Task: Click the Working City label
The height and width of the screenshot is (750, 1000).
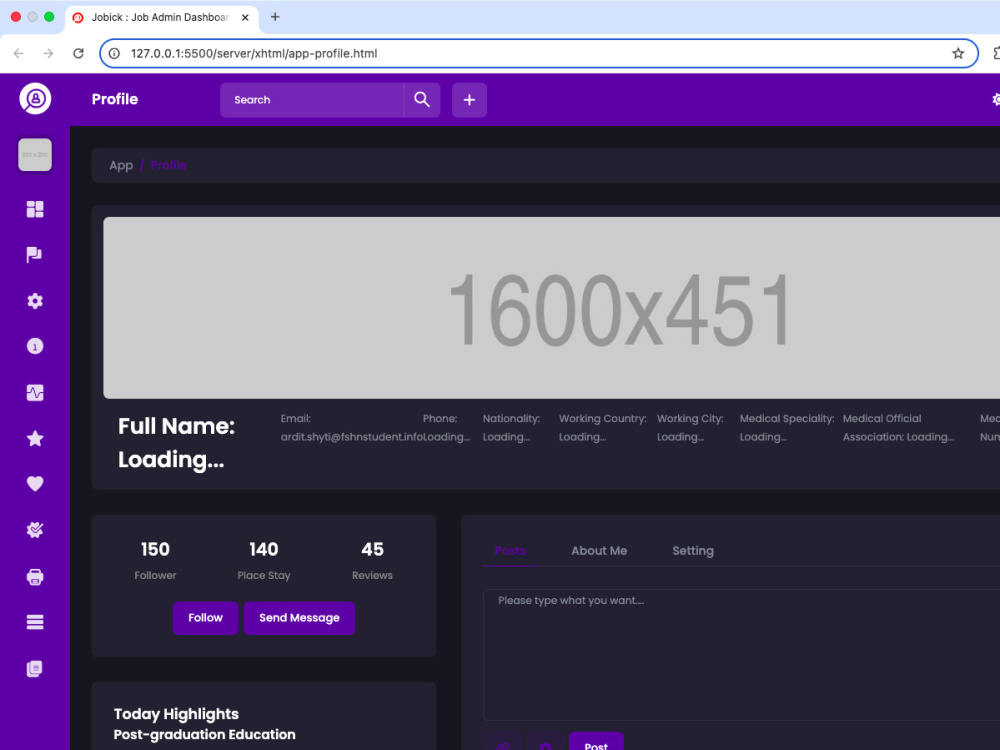Action: click(690, 419)
